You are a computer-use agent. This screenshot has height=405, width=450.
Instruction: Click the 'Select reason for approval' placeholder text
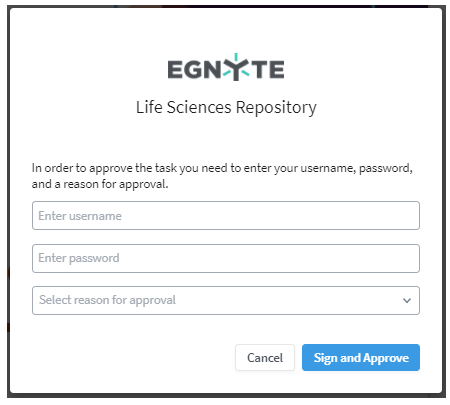coord(107,300)
